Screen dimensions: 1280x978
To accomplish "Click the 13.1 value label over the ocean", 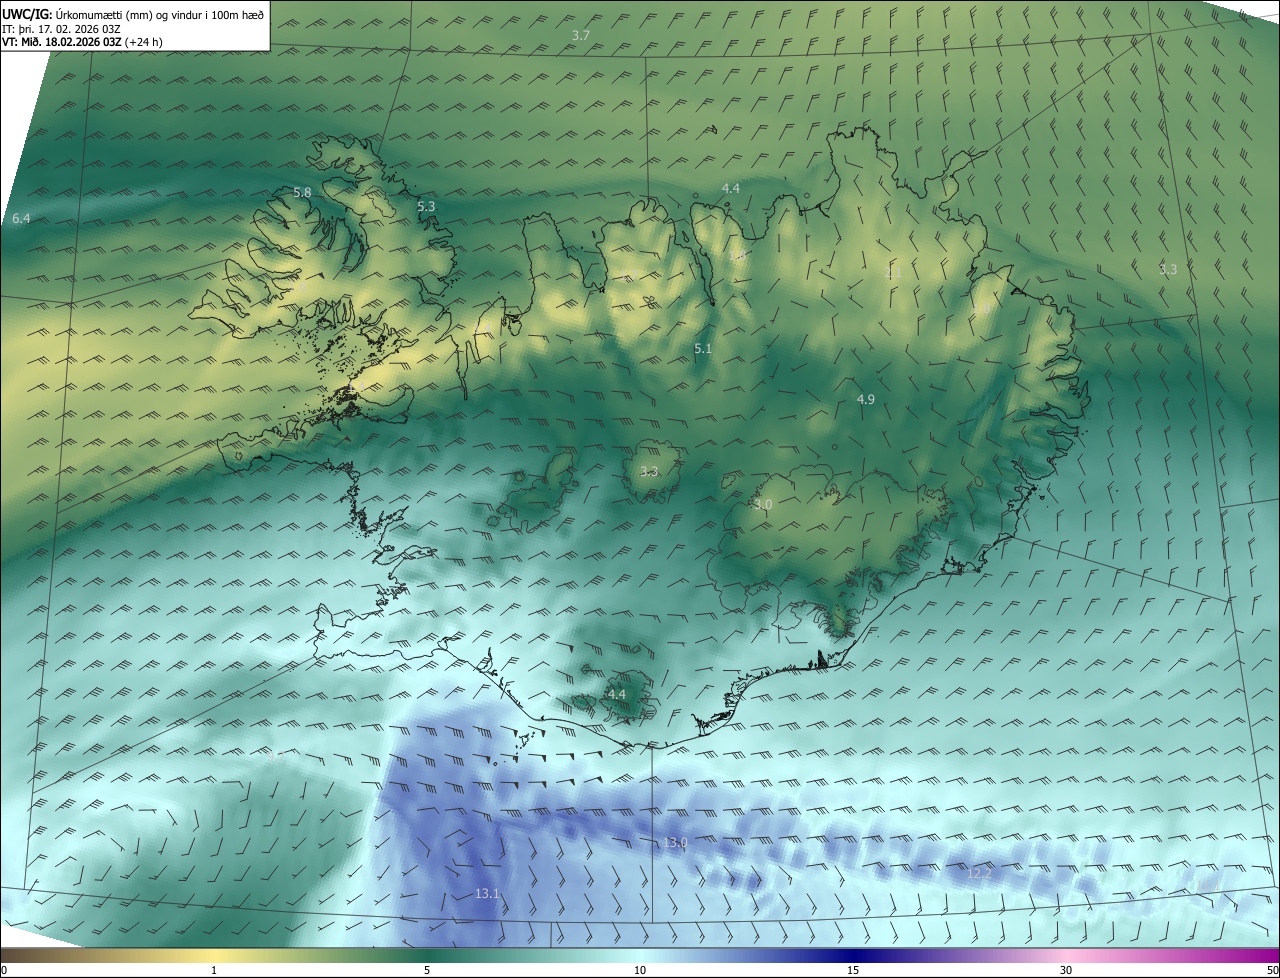I will click(487, 893).
